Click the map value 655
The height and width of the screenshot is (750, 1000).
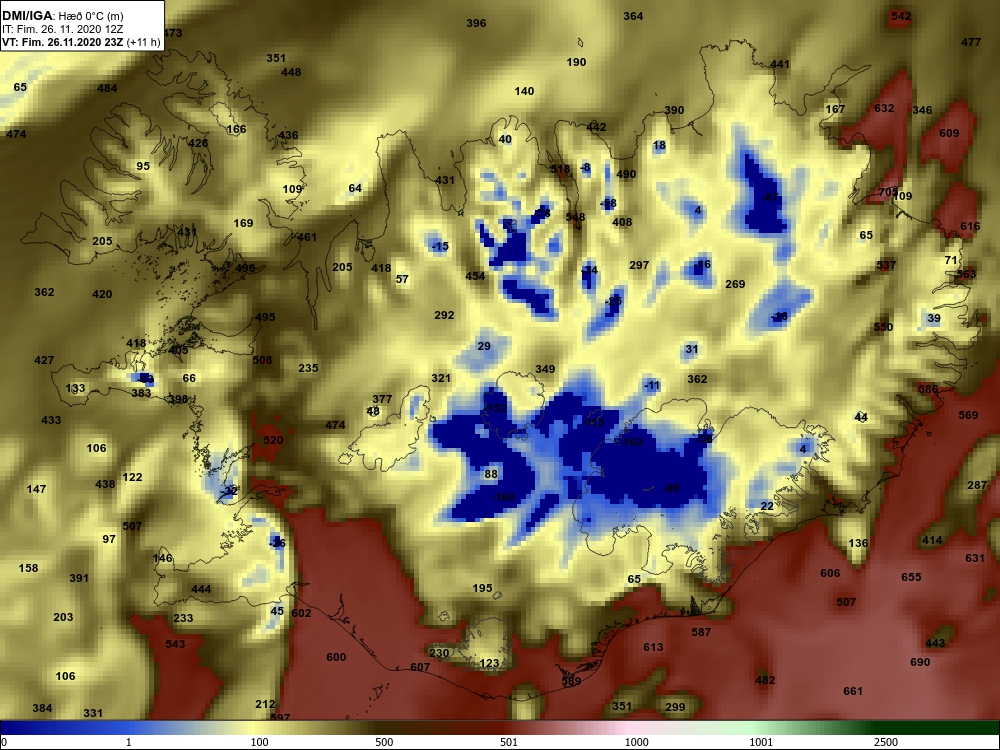click(x=911, y=577)
